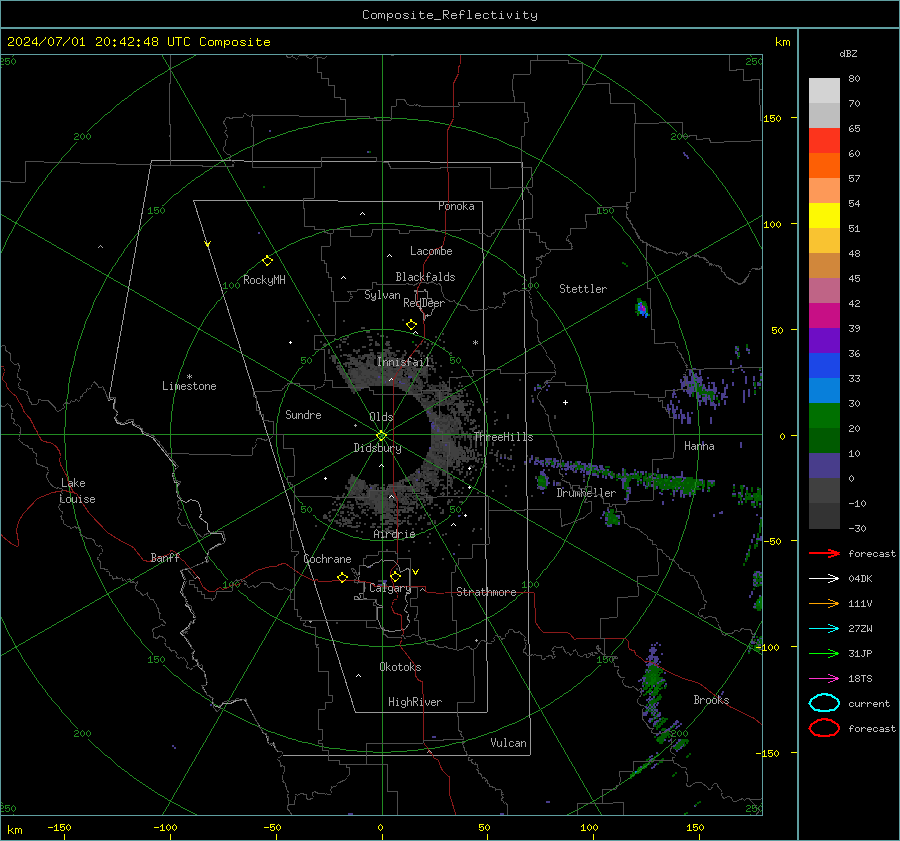Viewport: 900px width, 841px height.
Task: Click the Airdrie label
Action: pyautogui.click(x=394, y=534)
